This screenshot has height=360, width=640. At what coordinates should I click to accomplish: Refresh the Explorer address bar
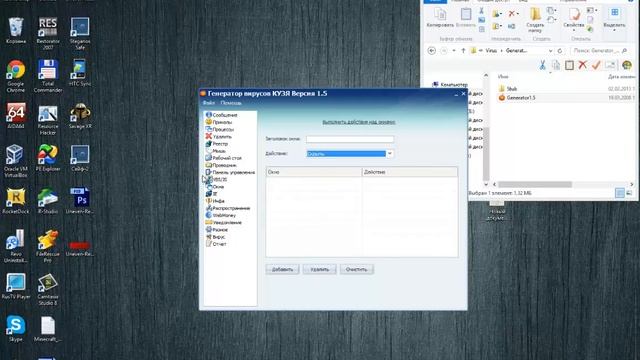560,51
